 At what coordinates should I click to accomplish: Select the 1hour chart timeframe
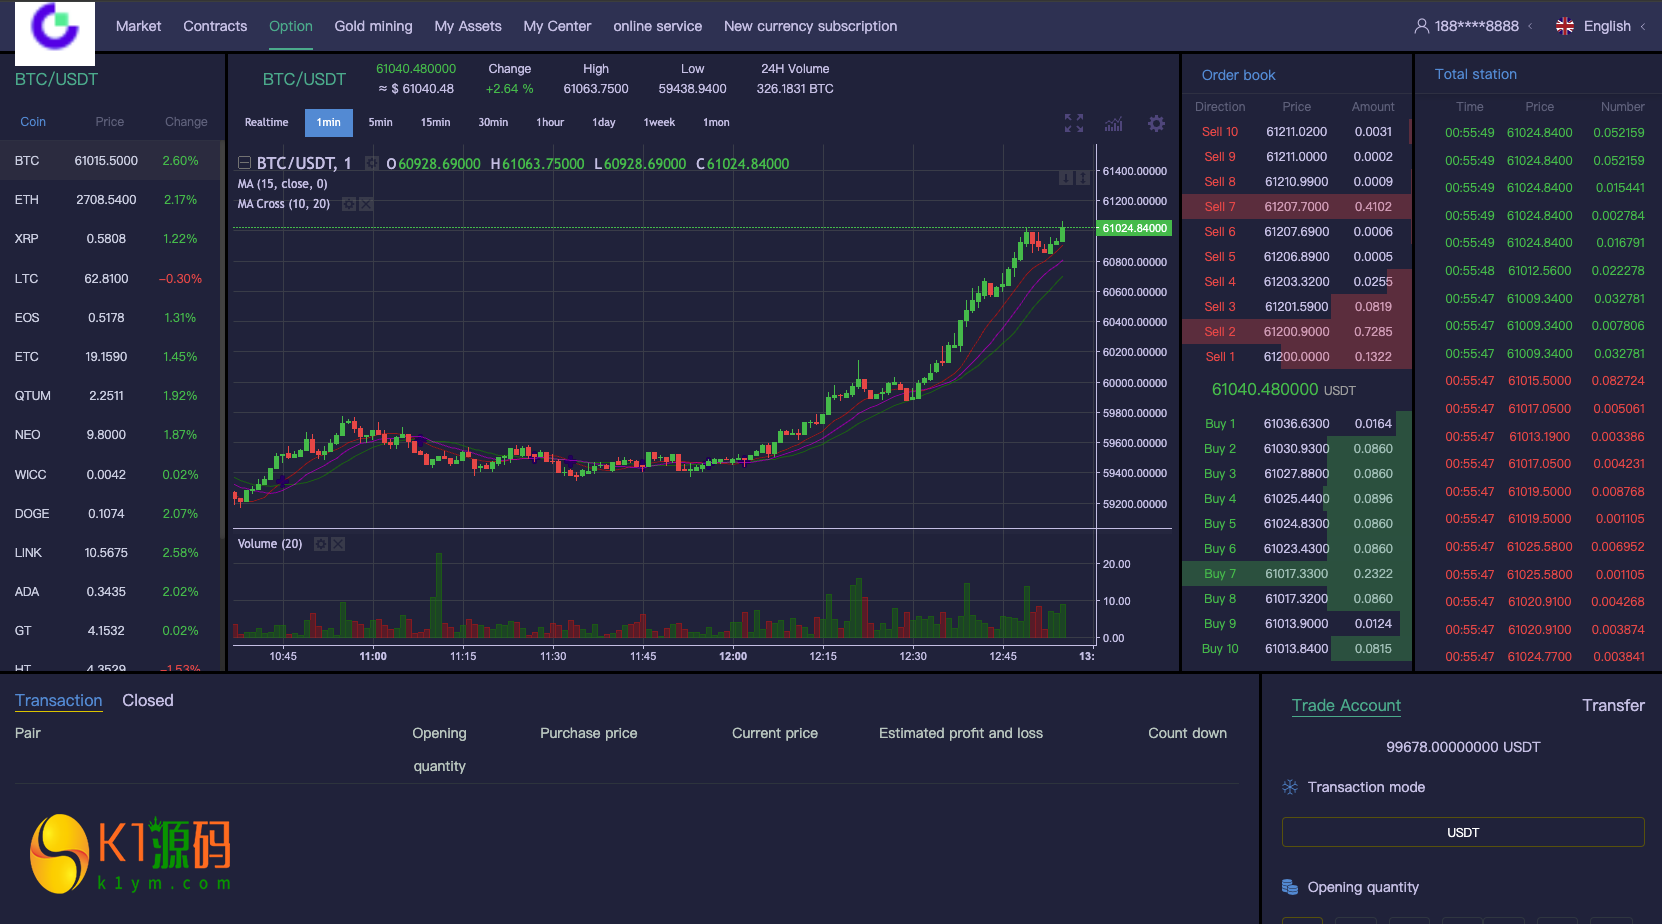[550, 122]
